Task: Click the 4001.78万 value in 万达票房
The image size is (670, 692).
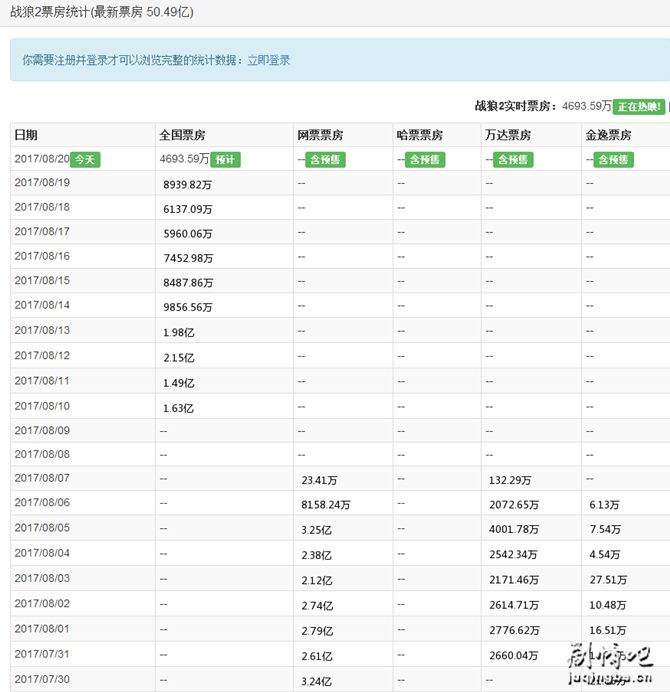Action: pyautogui.click(x=514, y=529)
